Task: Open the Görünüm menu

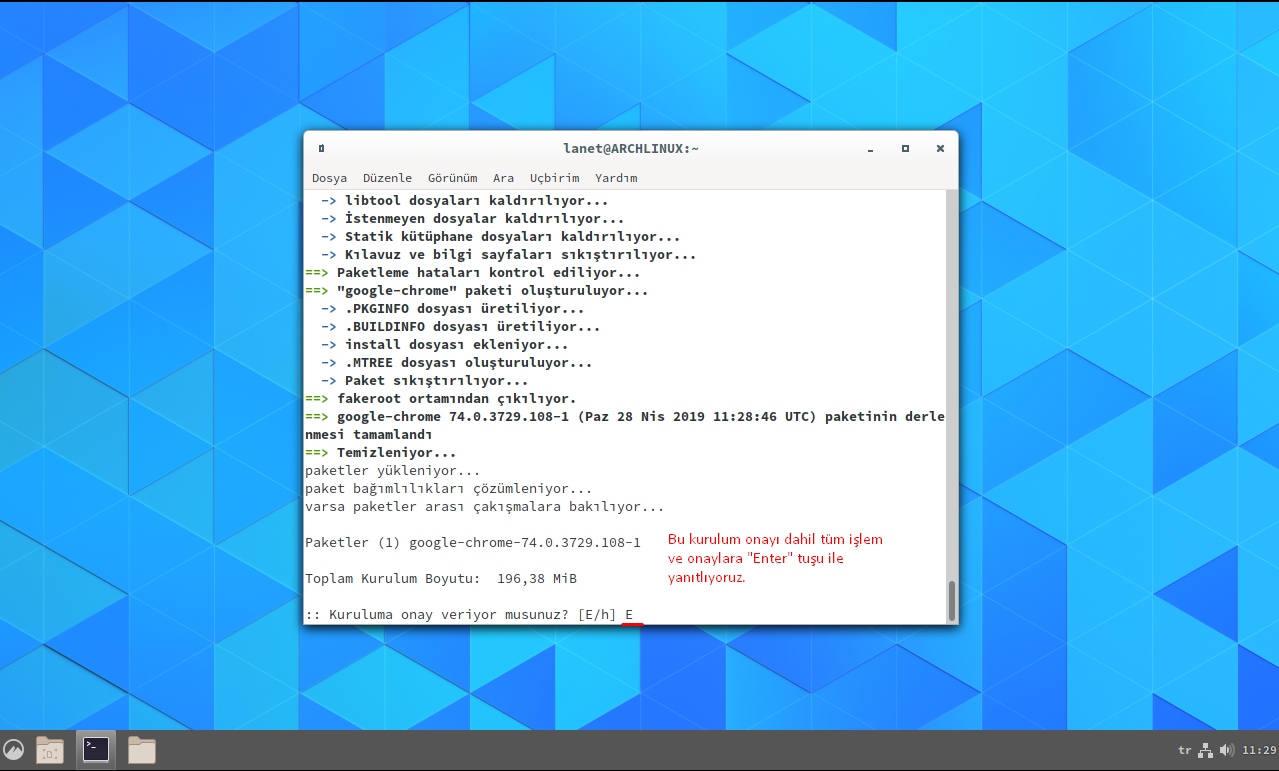Action: tap(452, 178)
